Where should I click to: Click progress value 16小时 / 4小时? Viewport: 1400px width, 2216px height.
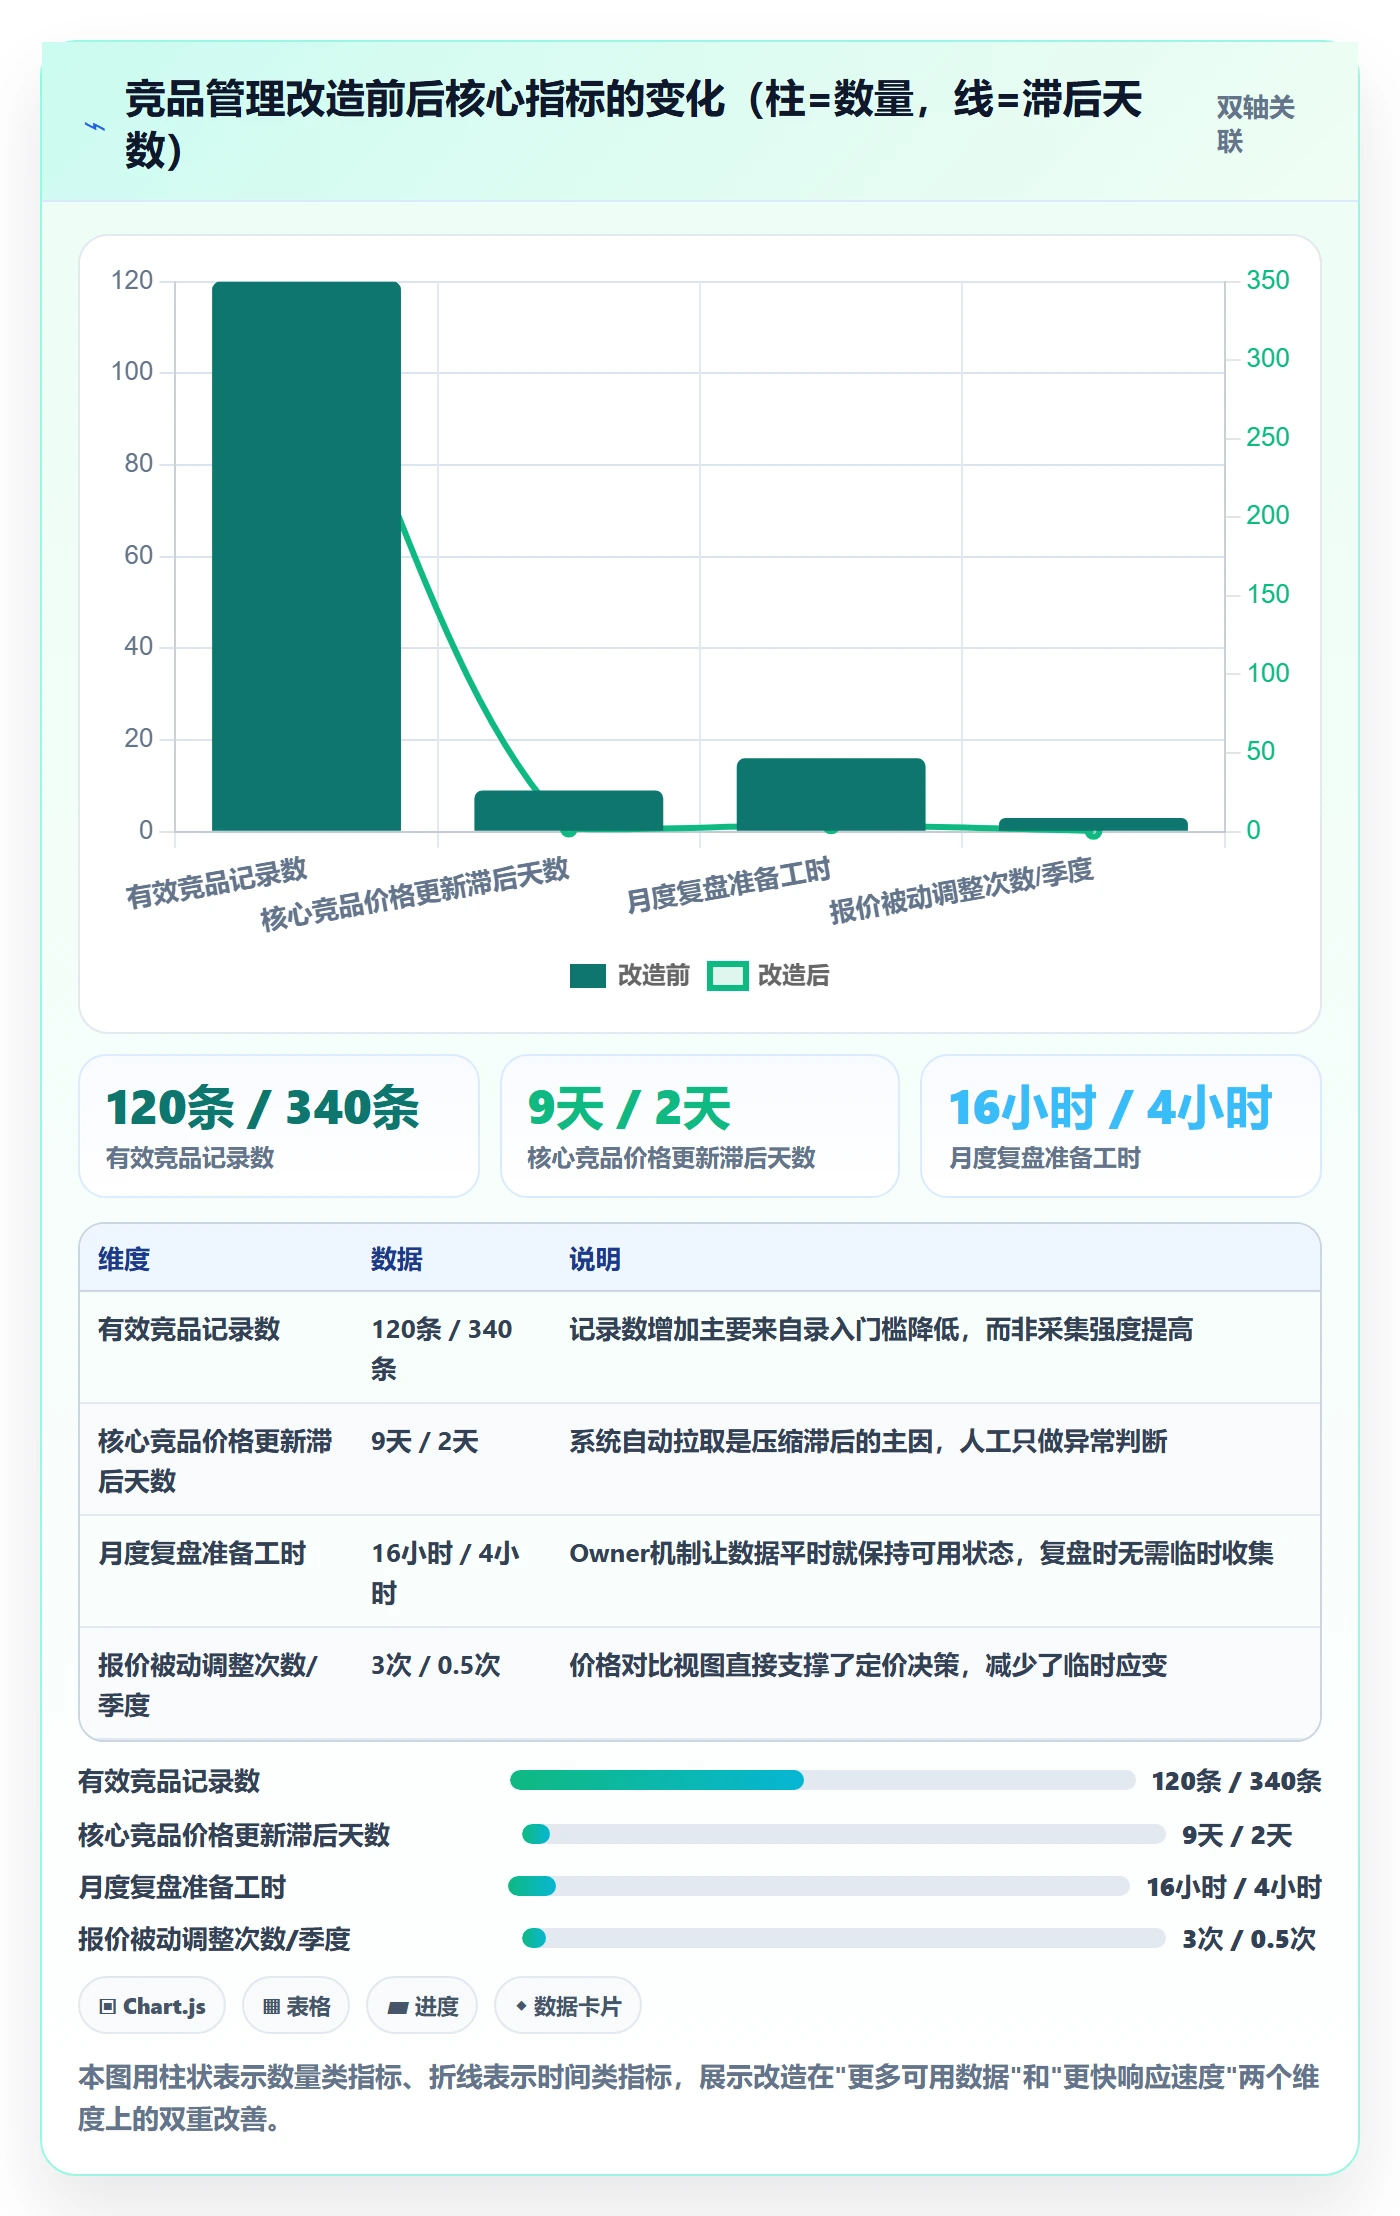coord(1234,1887)
